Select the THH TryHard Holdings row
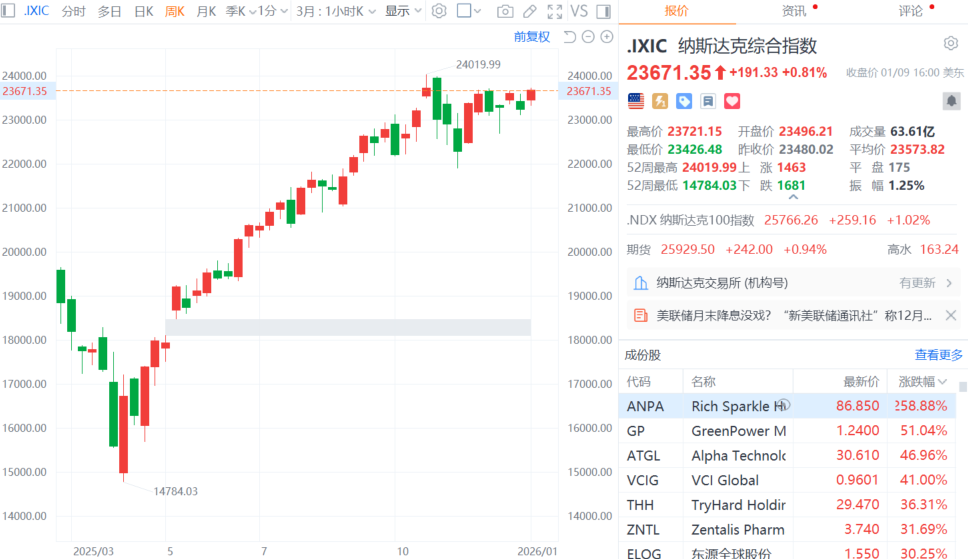Viewport: 968px width, 559px height. pyautogui.click(x=787, y=505)
